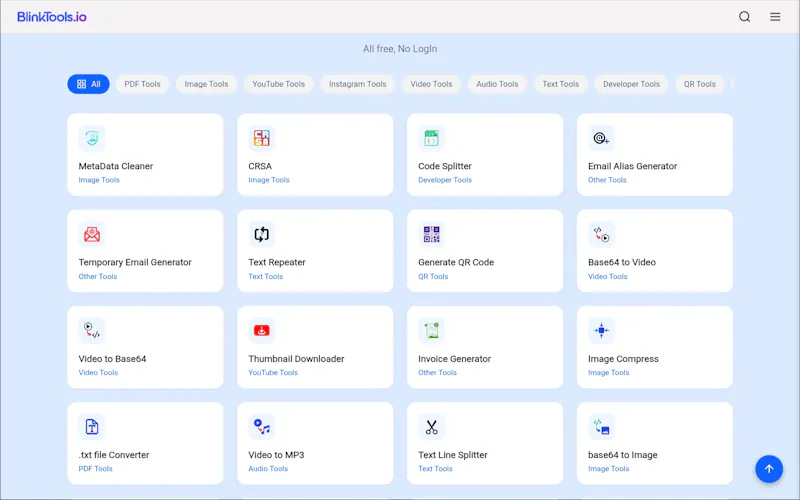Image resolution: width=800 pixels, height=500 pixels.
Task: Filter by Text Tools category
Action: point(561,84)
